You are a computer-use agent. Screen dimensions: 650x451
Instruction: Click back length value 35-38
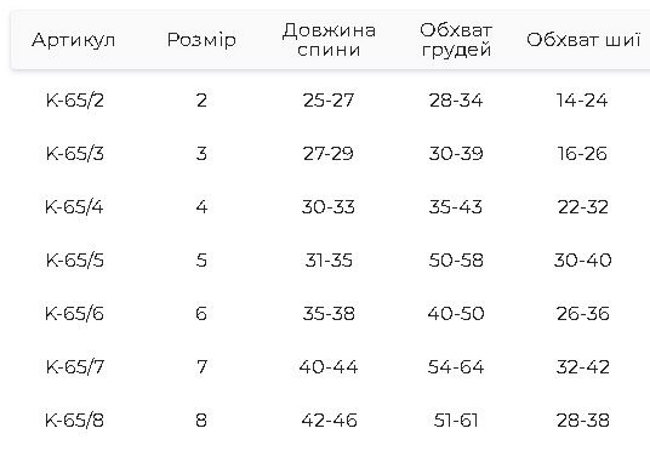click(x=329, y=313)
